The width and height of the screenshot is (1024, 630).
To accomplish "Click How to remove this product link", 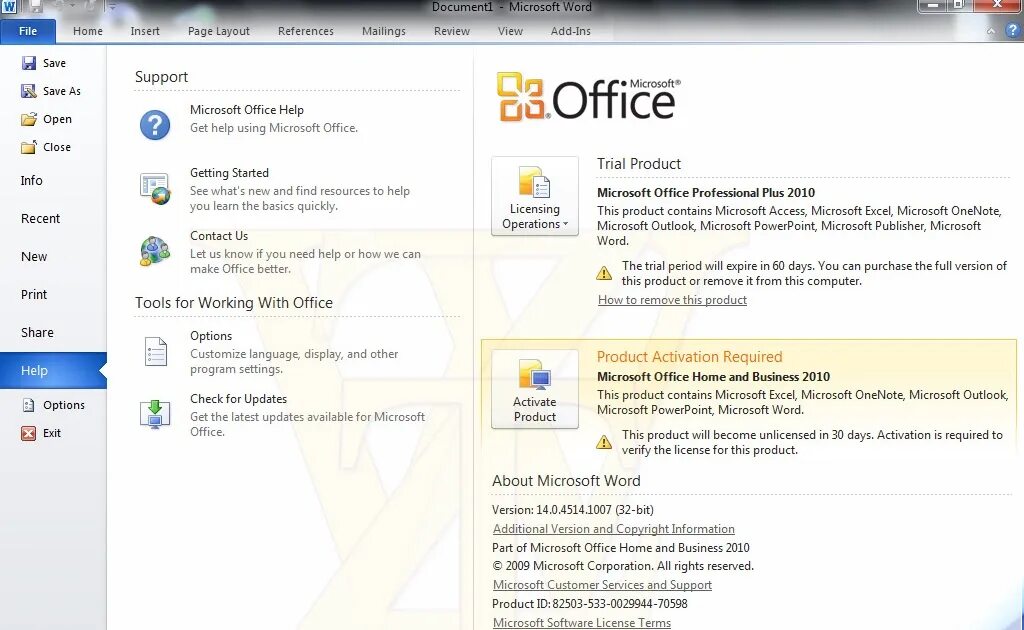I will coord(672,300).
